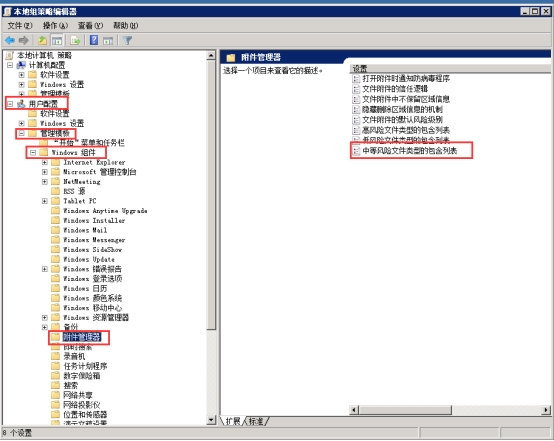Expand the Windows 资源管理器 folder node

pos(45,318)
